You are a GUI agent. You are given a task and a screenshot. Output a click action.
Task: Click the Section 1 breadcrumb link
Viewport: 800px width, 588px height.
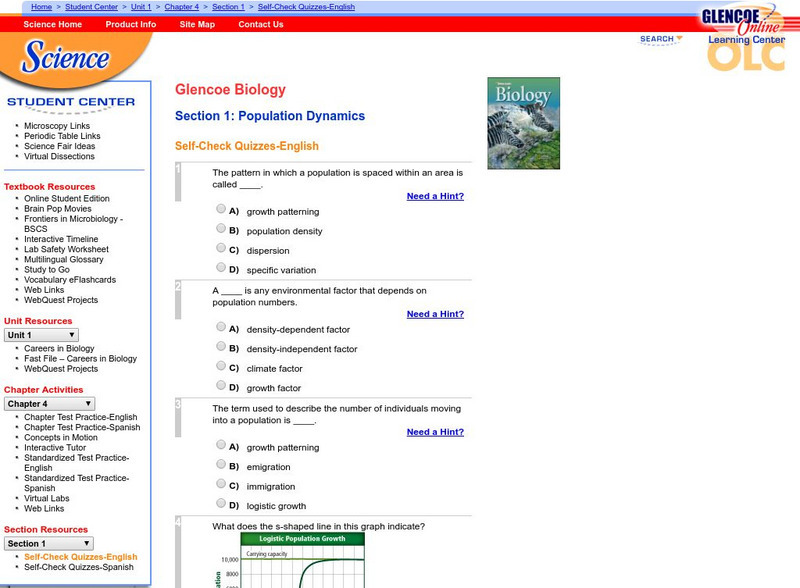click(x=228, y=7)
